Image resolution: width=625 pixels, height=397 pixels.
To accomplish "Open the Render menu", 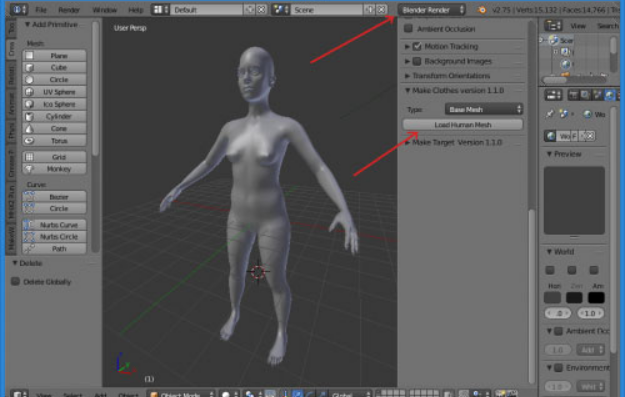I will point(69,10).
